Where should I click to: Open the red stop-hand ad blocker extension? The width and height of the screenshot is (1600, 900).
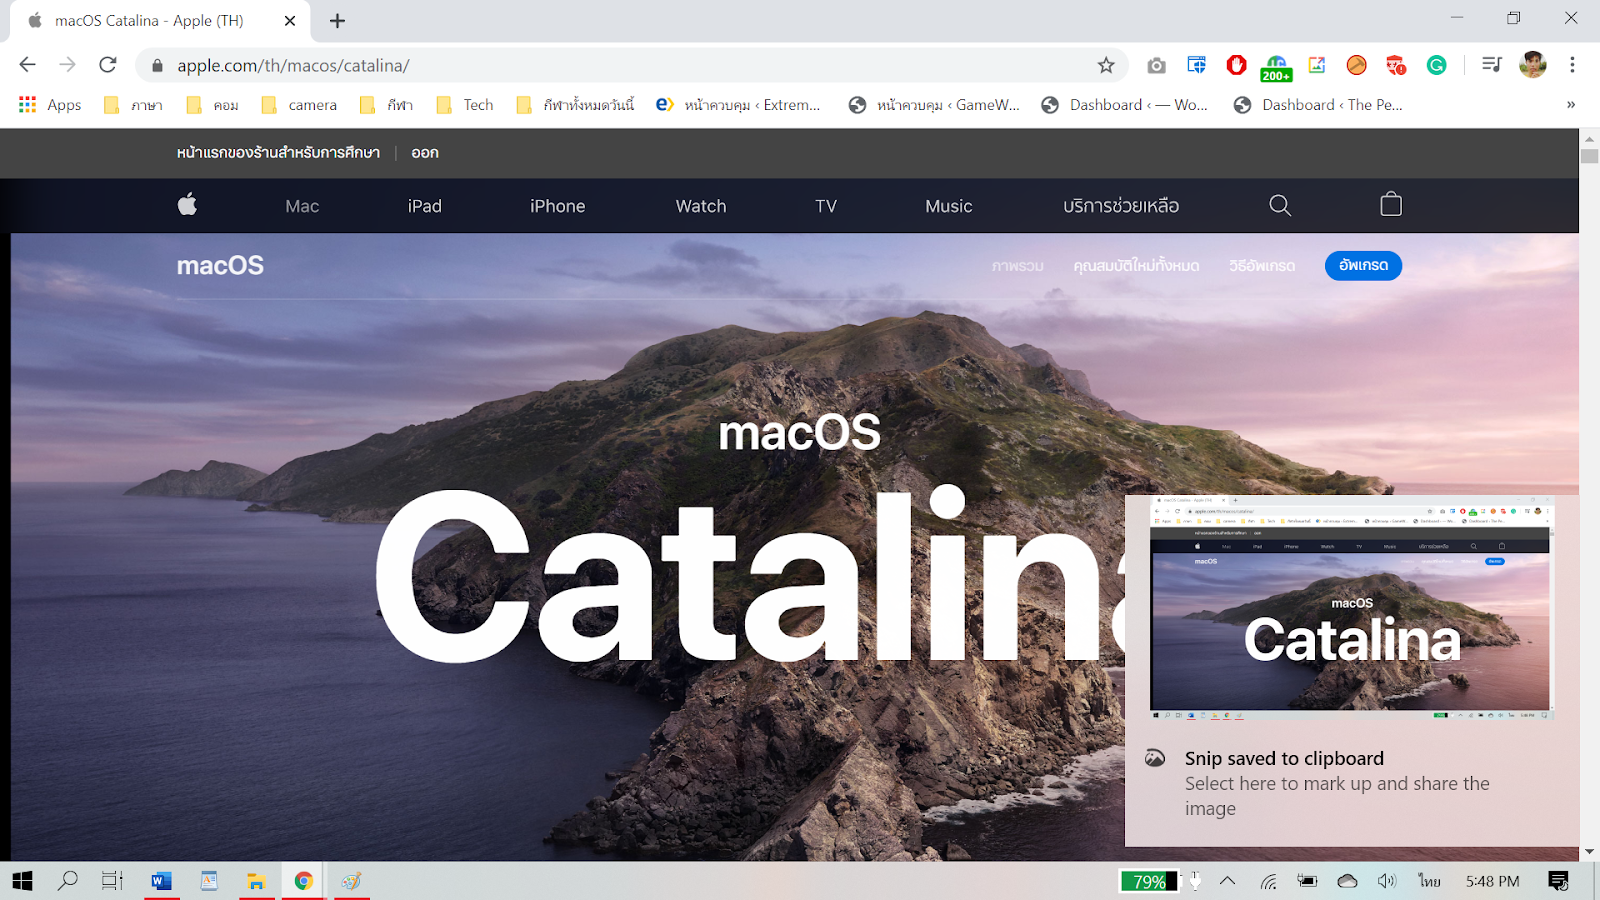(1237, 65)
